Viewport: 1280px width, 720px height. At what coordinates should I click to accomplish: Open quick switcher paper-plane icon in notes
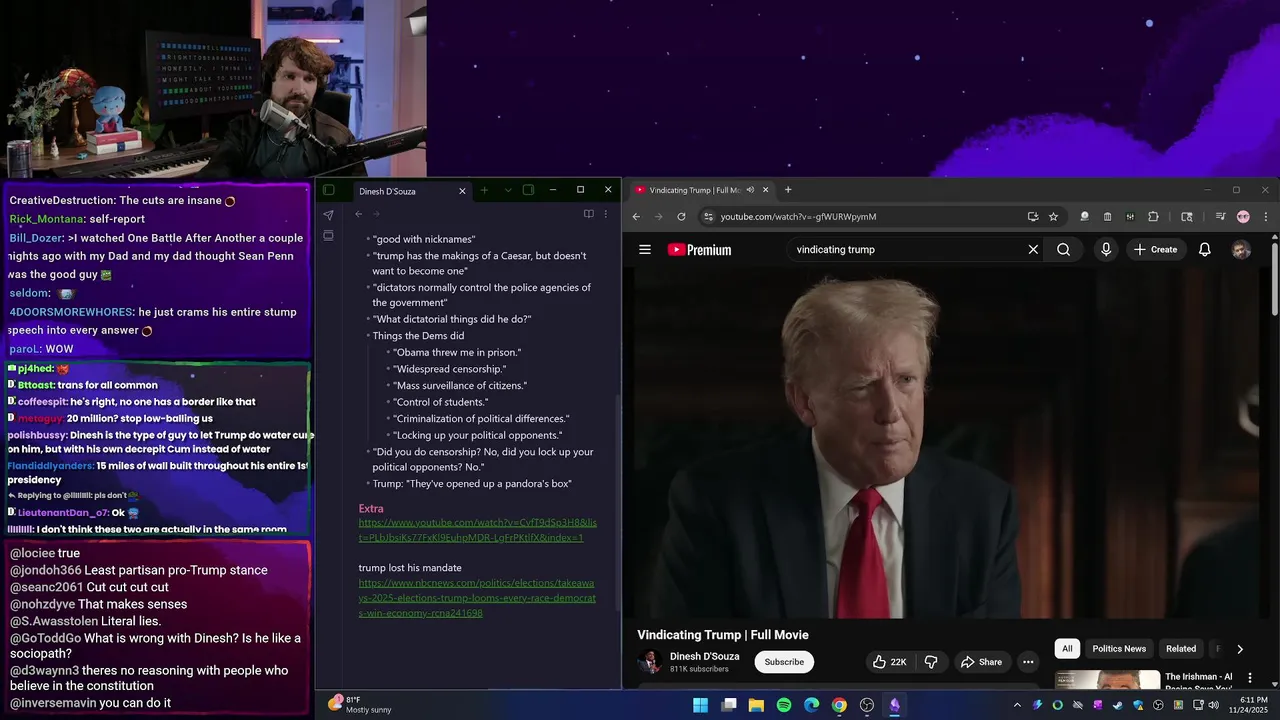click(328, 214)
